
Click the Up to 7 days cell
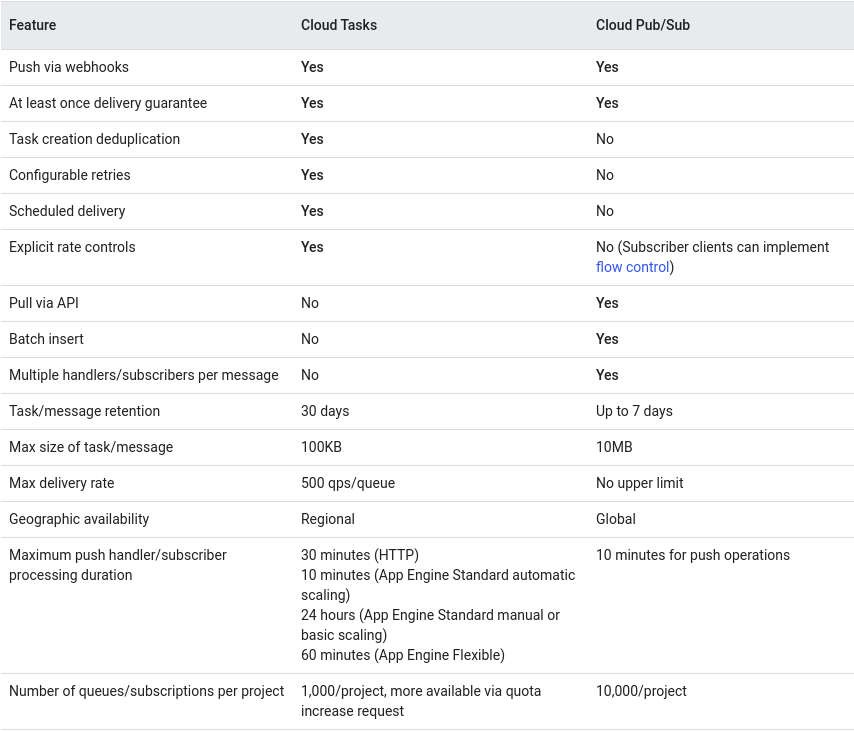(x=634, y=411)
